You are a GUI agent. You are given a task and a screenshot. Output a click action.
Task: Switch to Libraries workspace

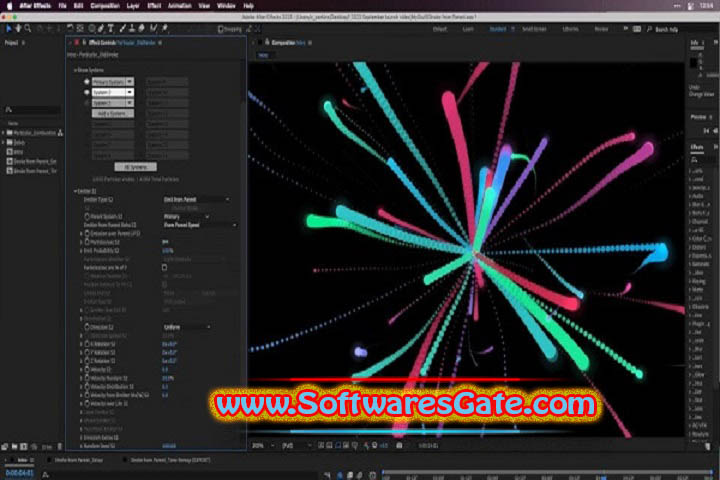click(x=570, y=29)
